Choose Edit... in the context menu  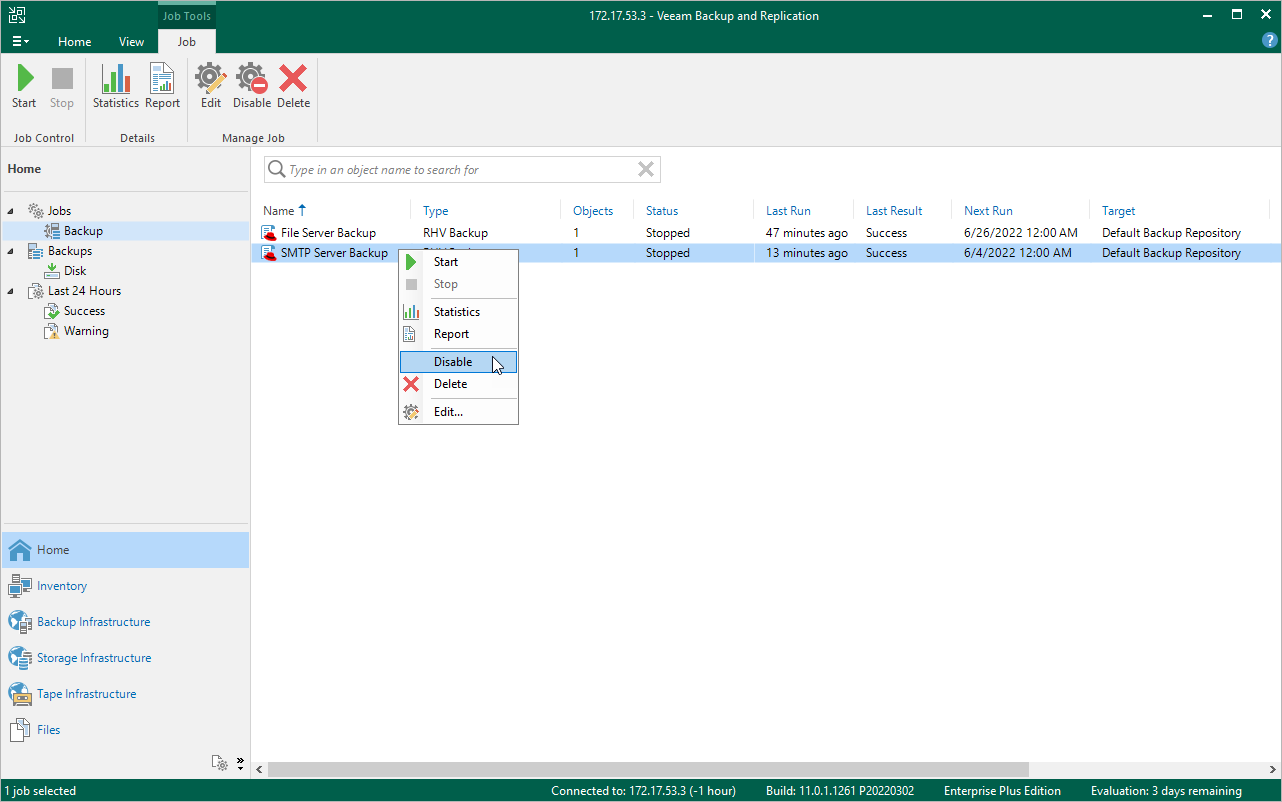(458, 412)
